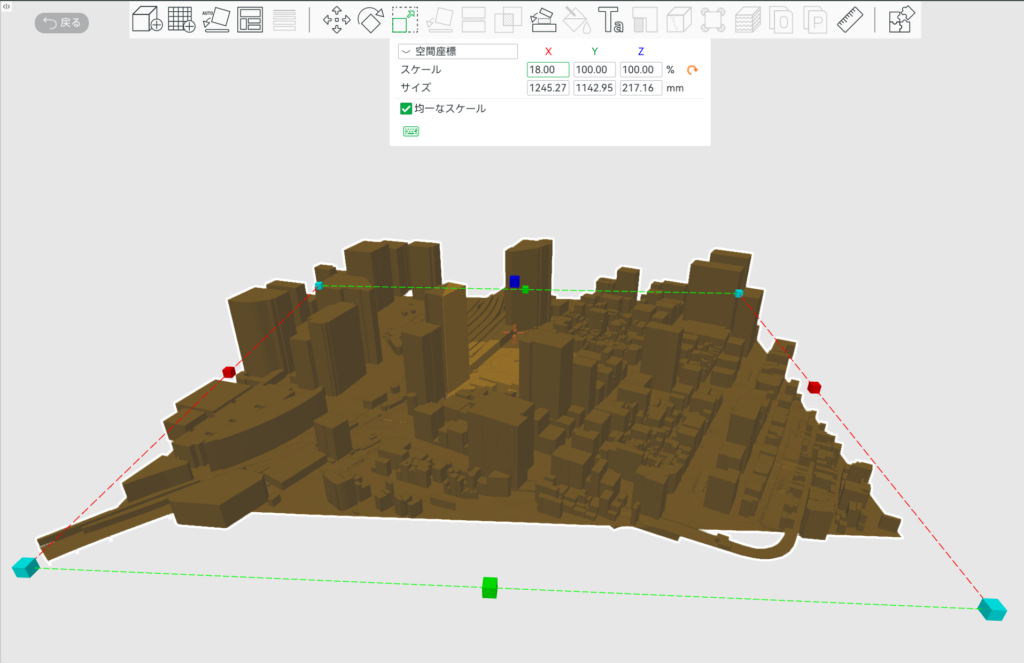Click the 戻る back button

[62, 22]
